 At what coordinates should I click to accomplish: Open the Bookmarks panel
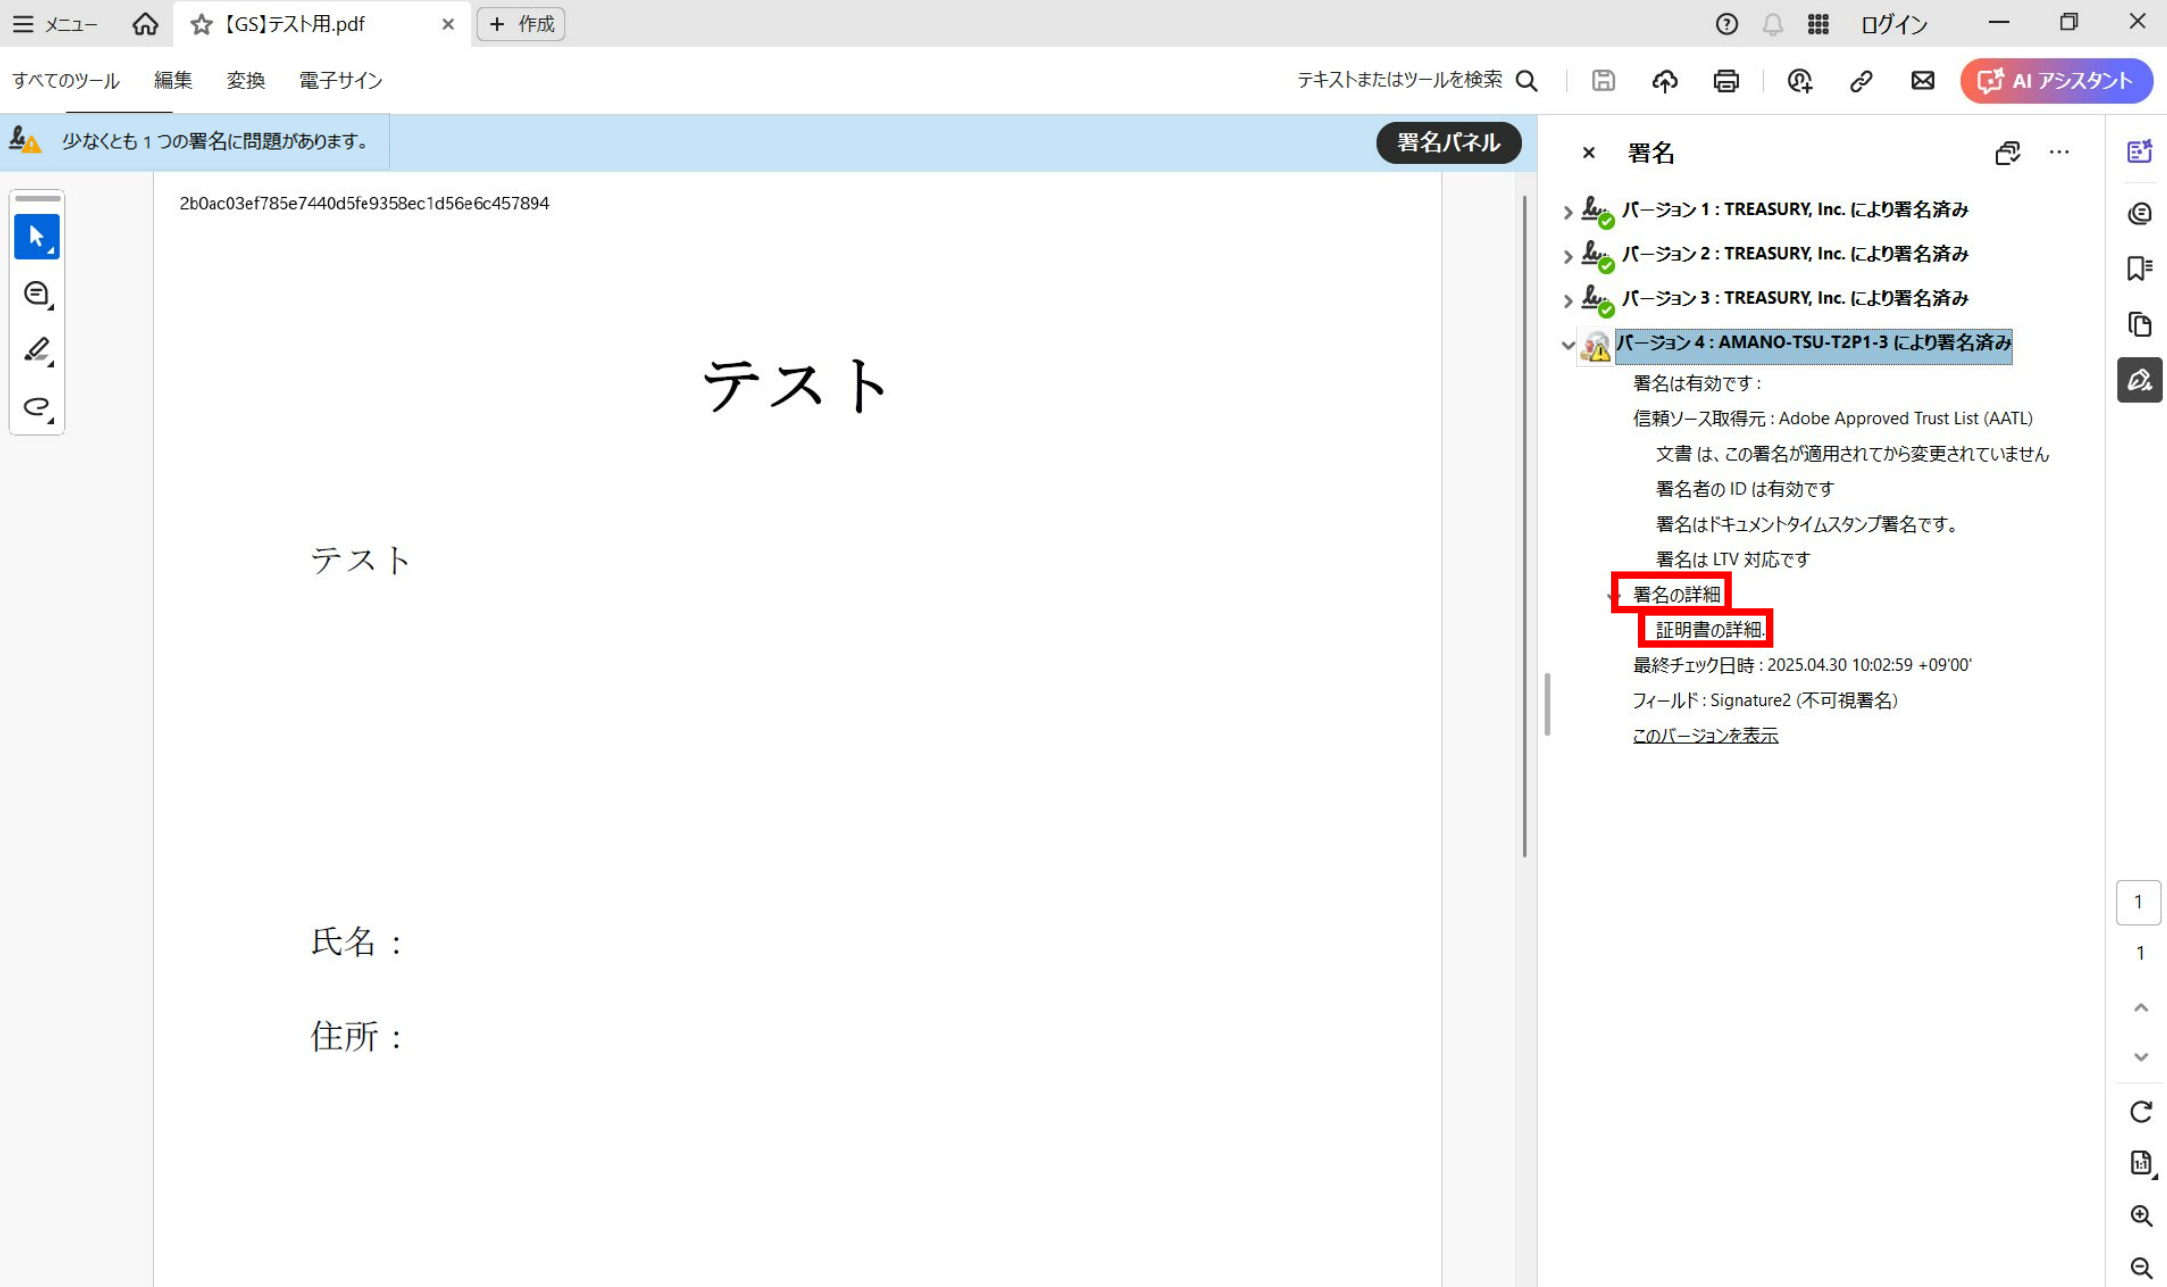click(x=2140, y=268)
